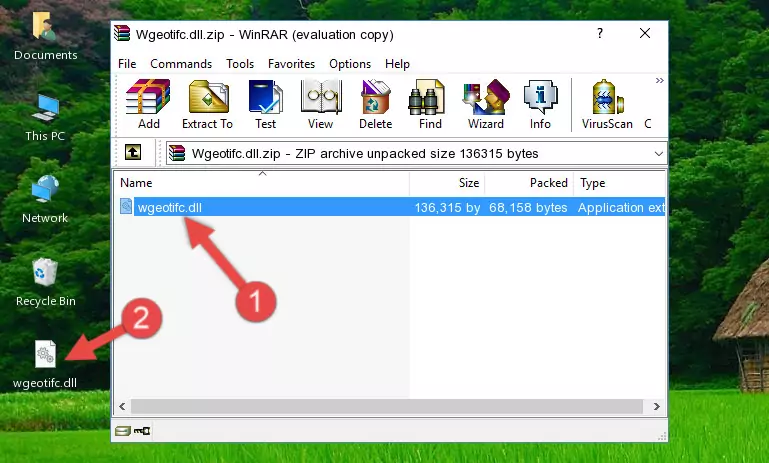Open the archive path dropdown

coord(659,154)
